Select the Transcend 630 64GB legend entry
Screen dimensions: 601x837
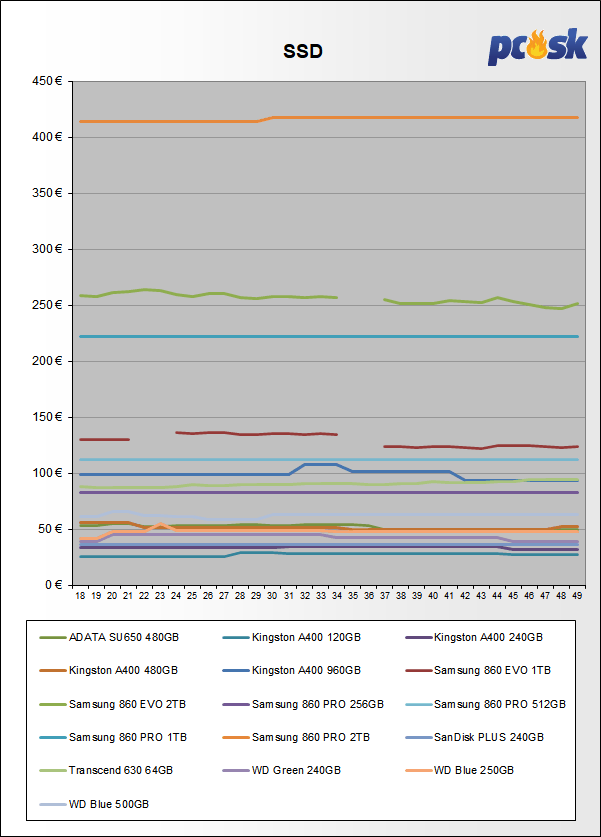(x=106, y=771)
